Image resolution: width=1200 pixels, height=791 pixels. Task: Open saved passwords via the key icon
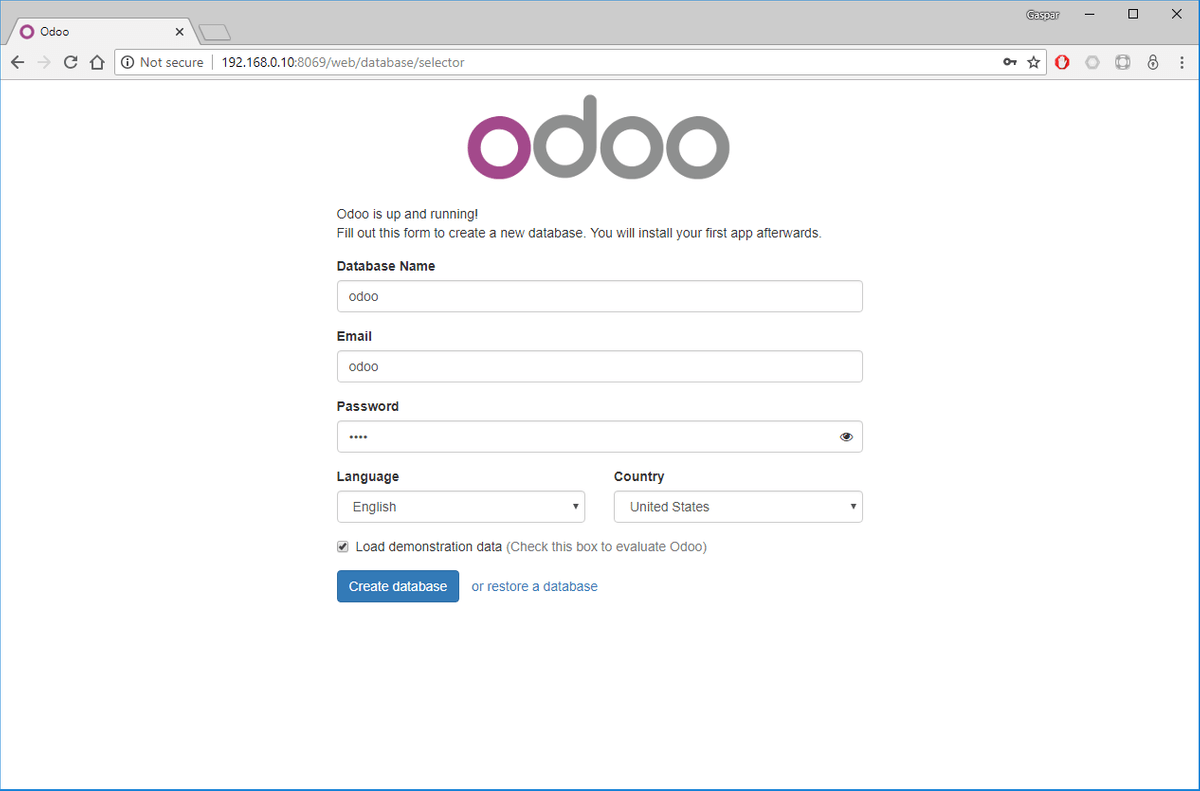[x=1010, y=62]
